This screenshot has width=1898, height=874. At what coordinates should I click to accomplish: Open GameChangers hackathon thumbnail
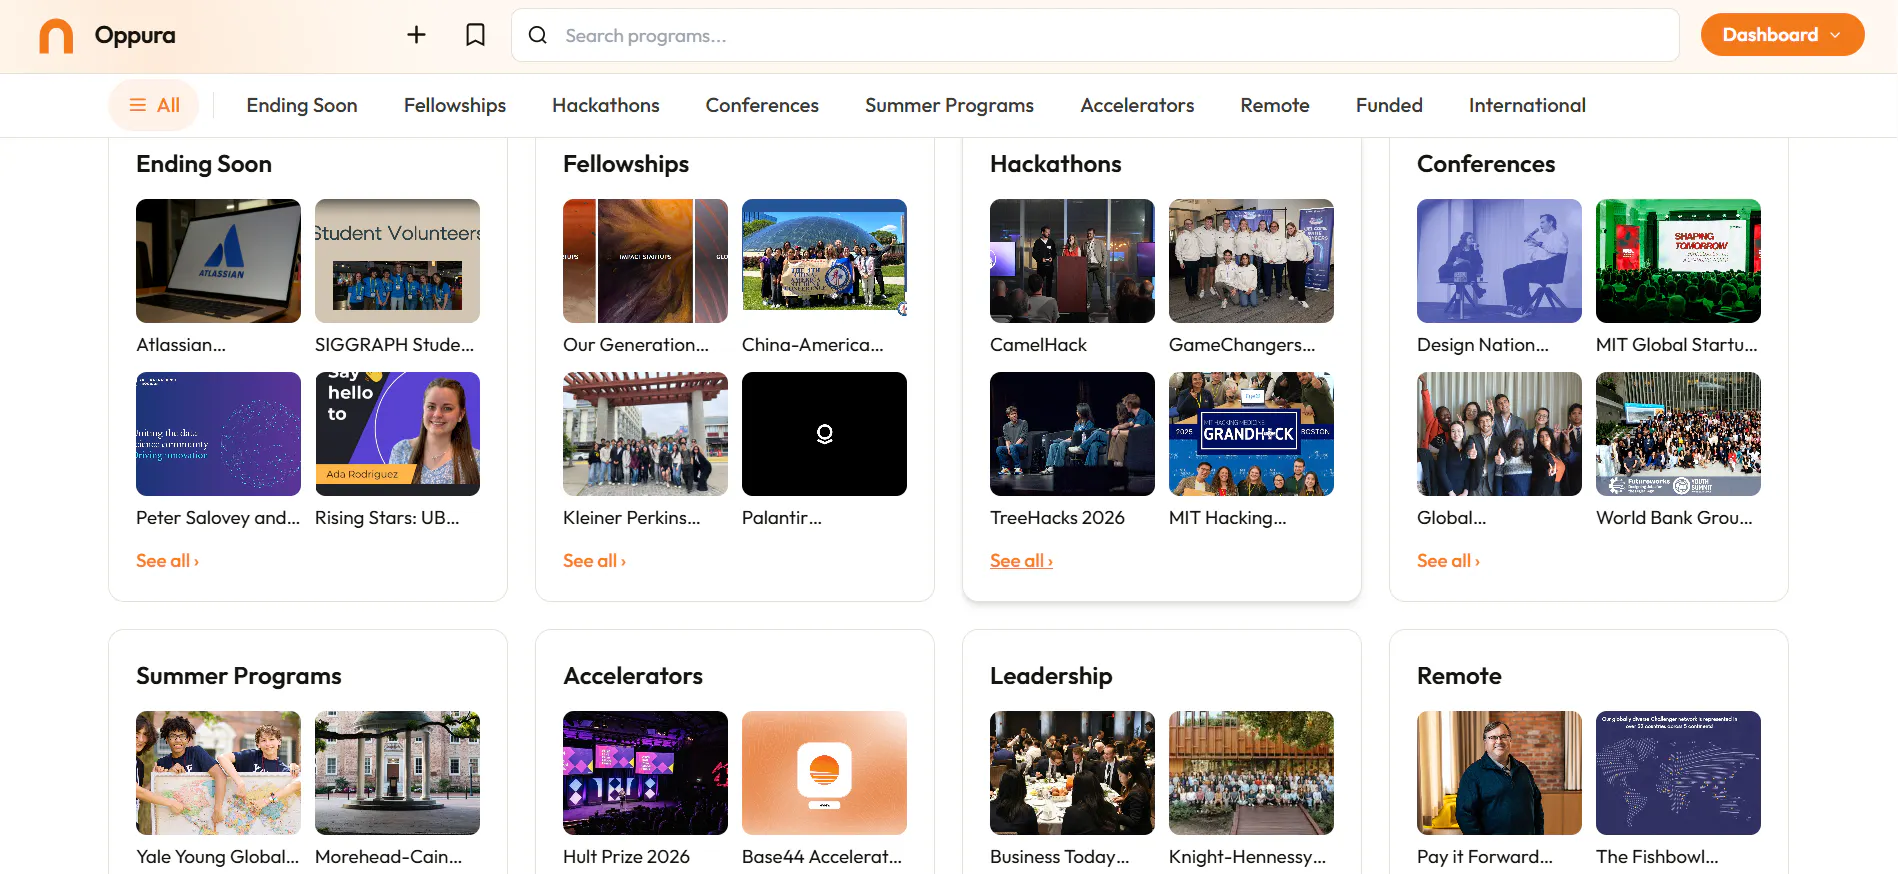[1251, 261]
